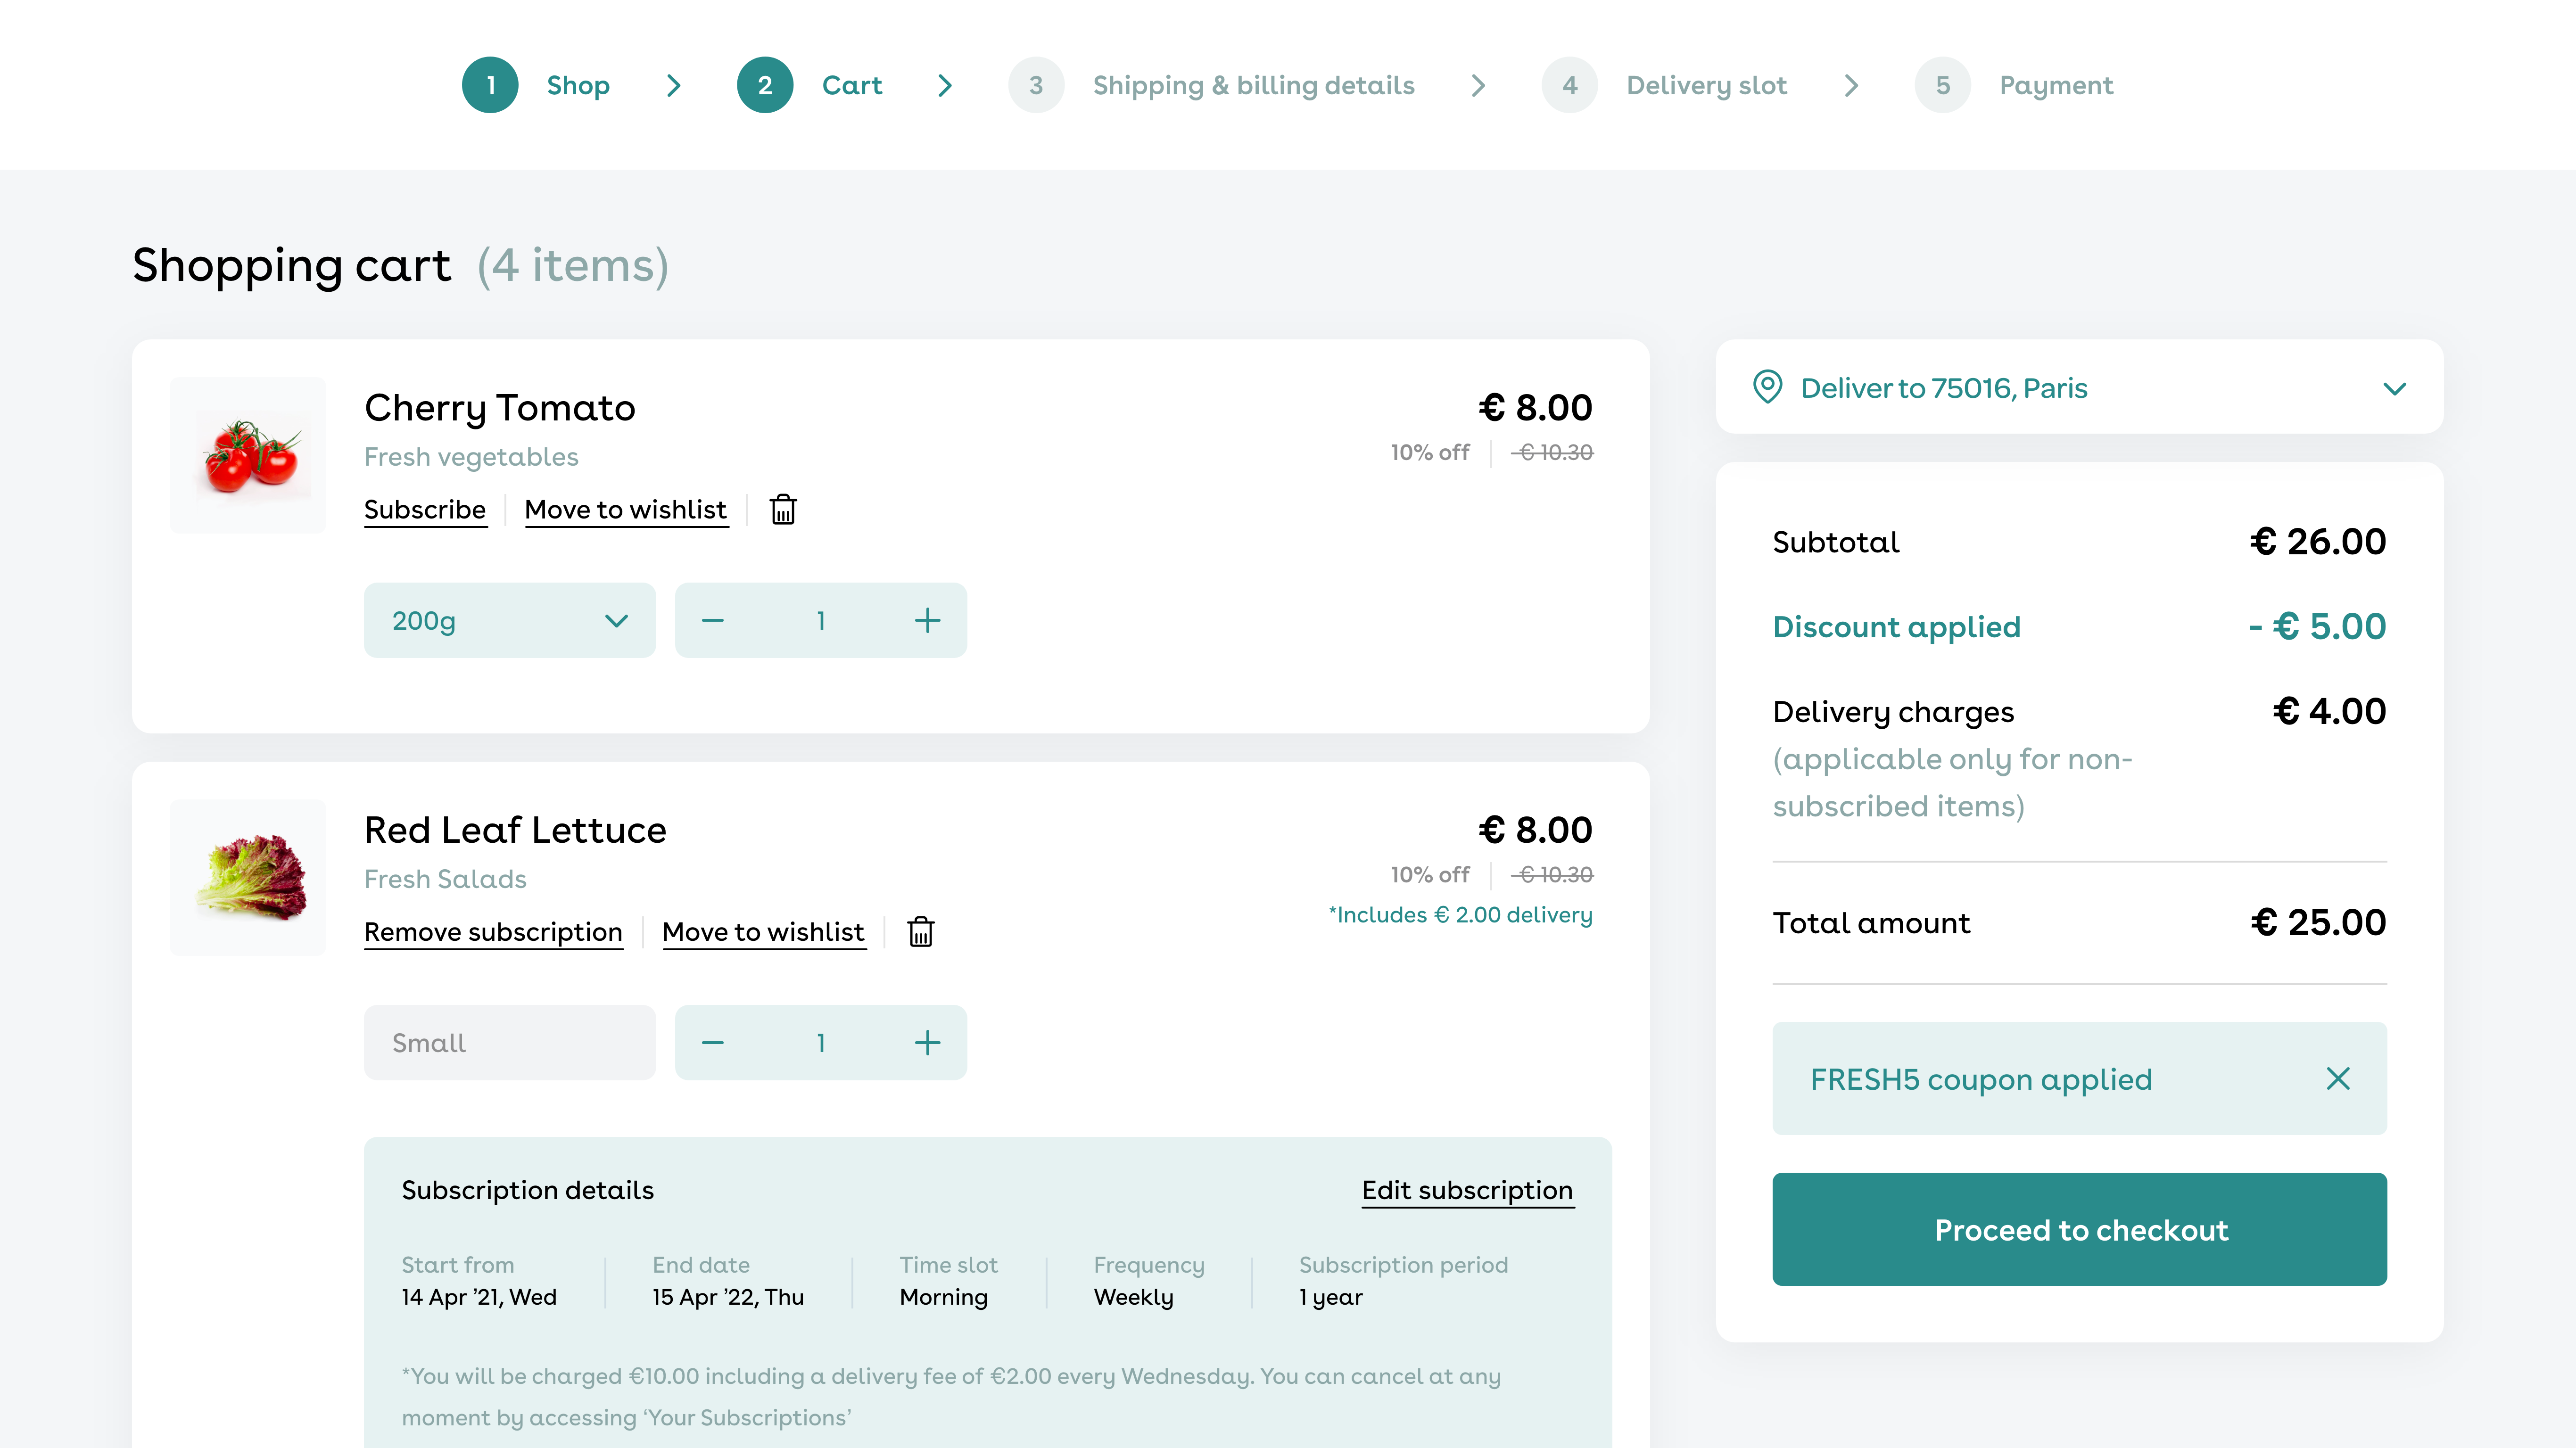
Task: Expand the delivery address dropdown
Action: (x=2395, y=387)
